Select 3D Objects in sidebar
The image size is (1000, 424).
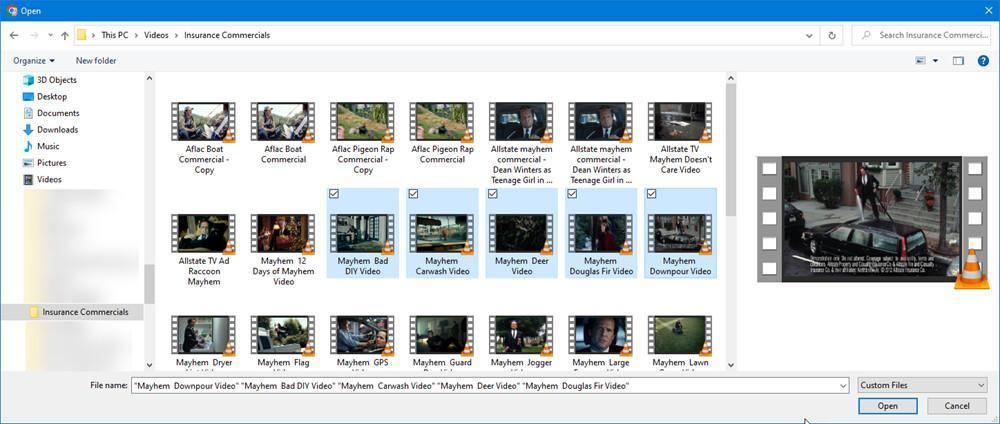pos(50,80)
